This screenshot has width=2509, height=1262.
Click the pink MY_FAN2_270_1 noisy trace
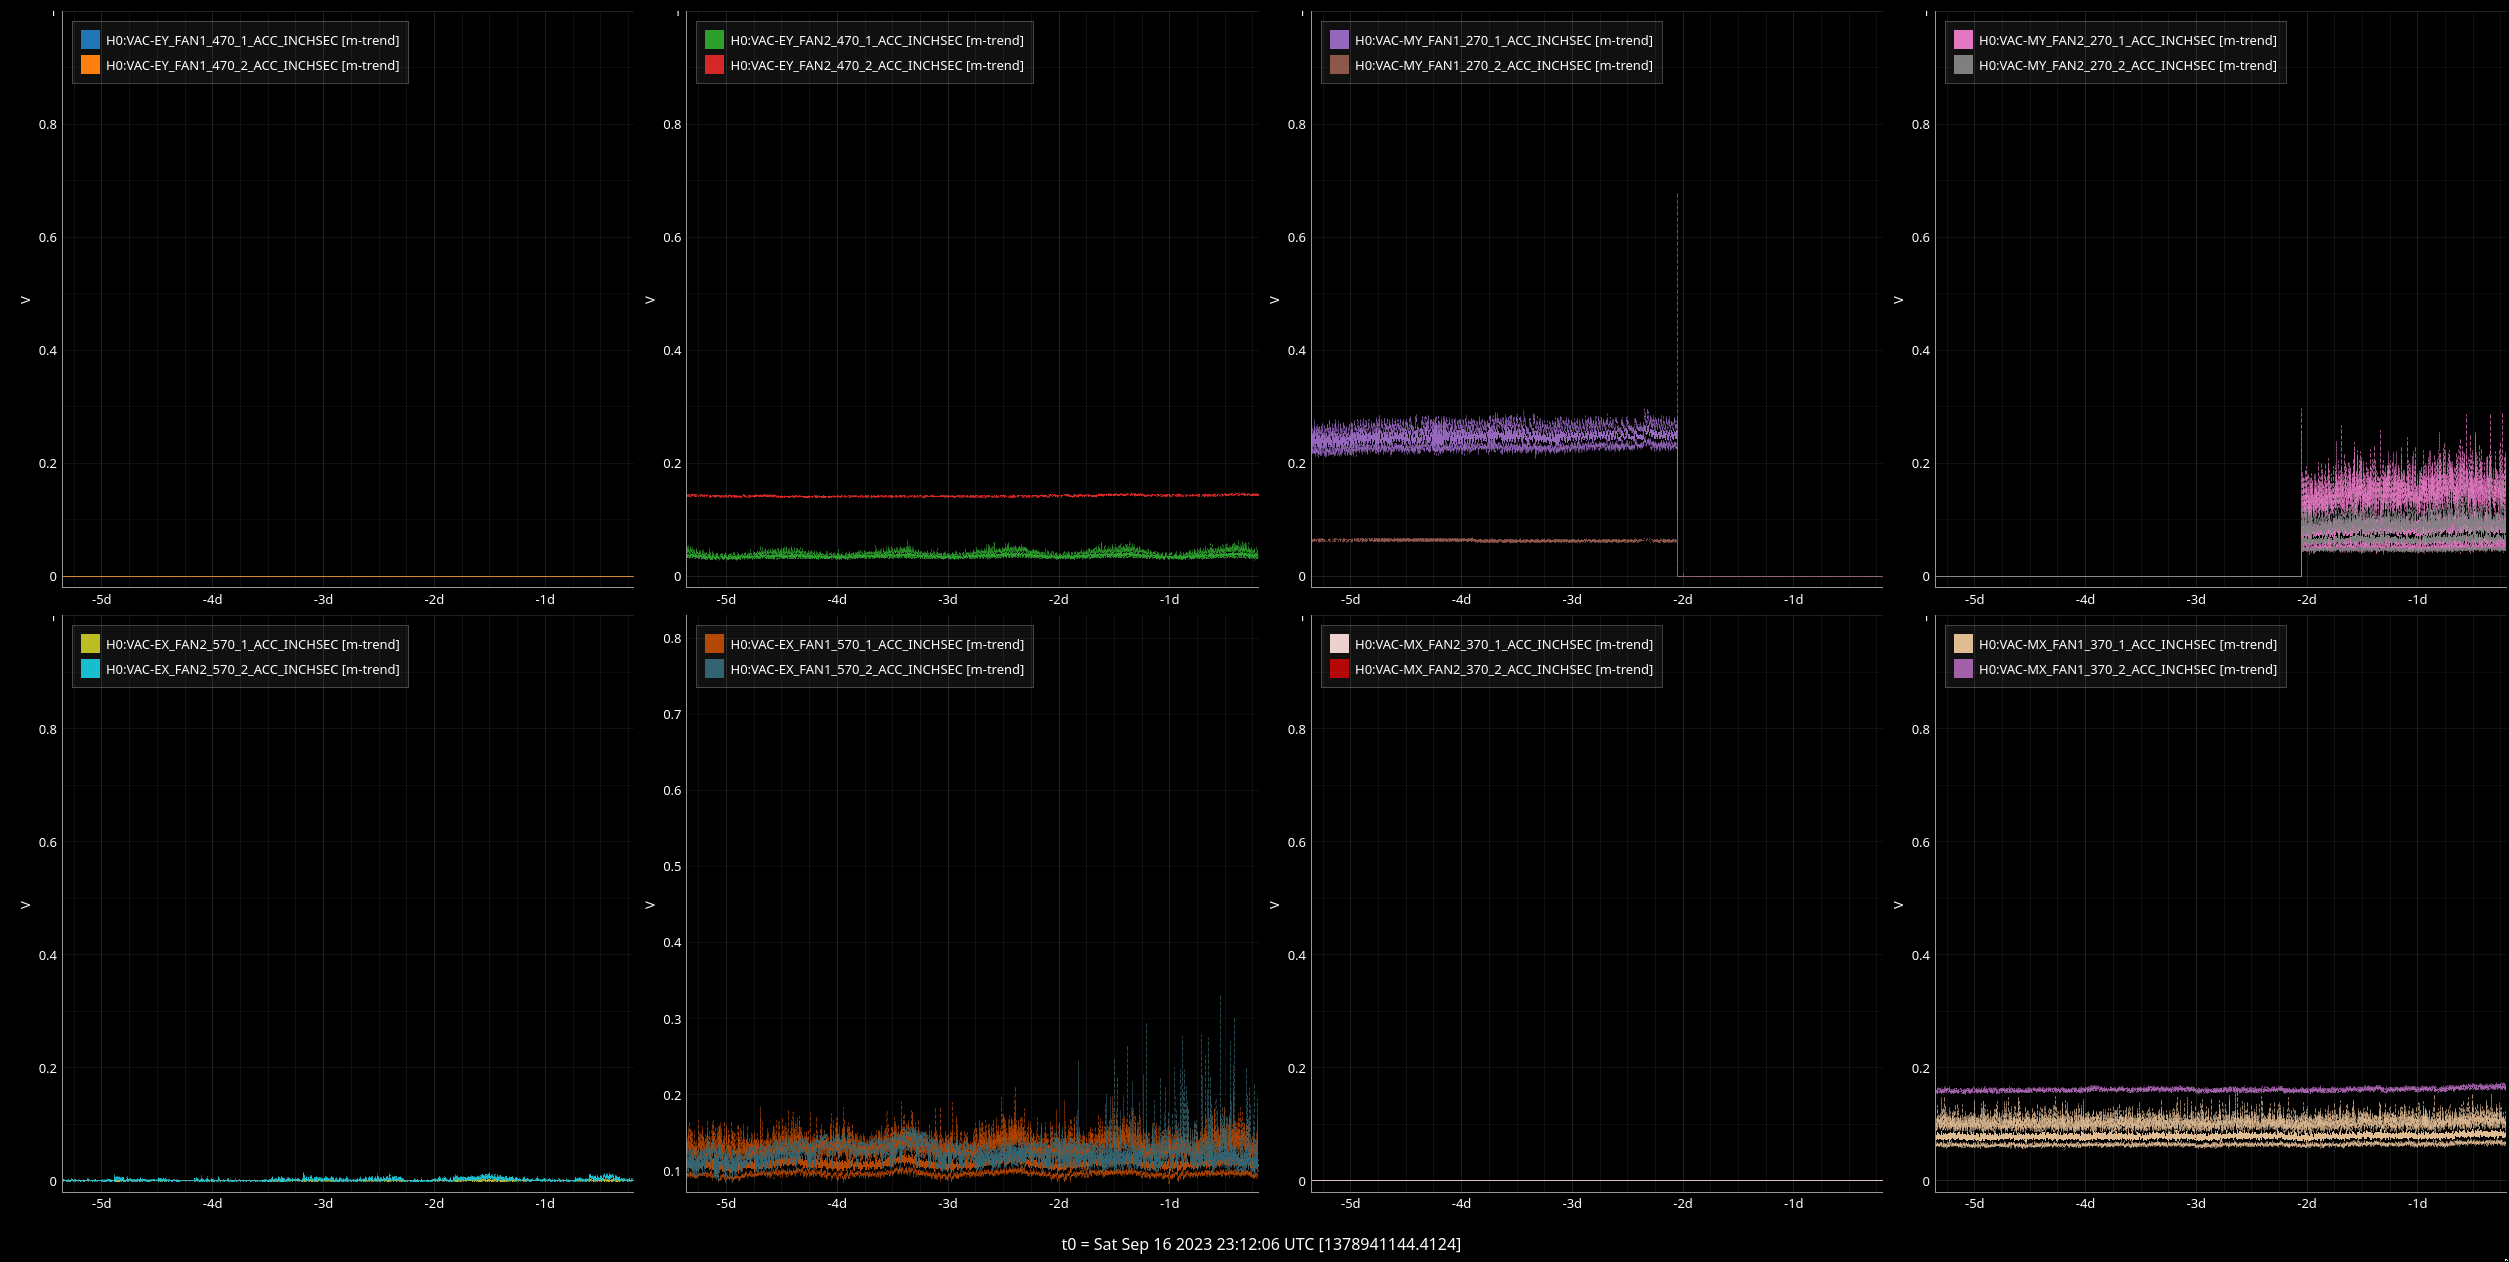tap(2403, 490)
